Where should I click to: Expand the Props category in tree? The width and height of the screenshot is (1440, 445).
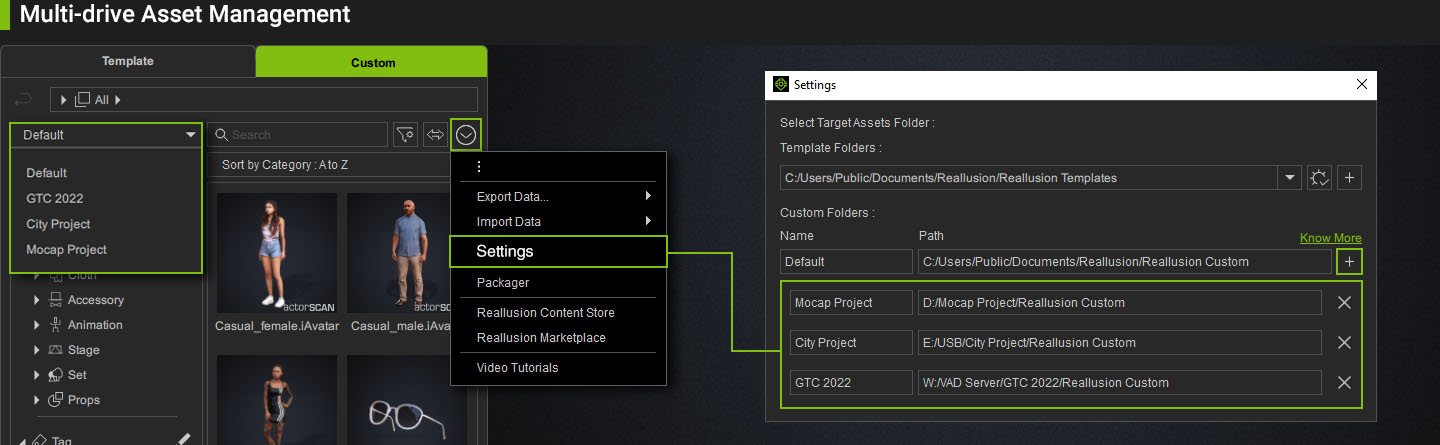pos(37,400)
